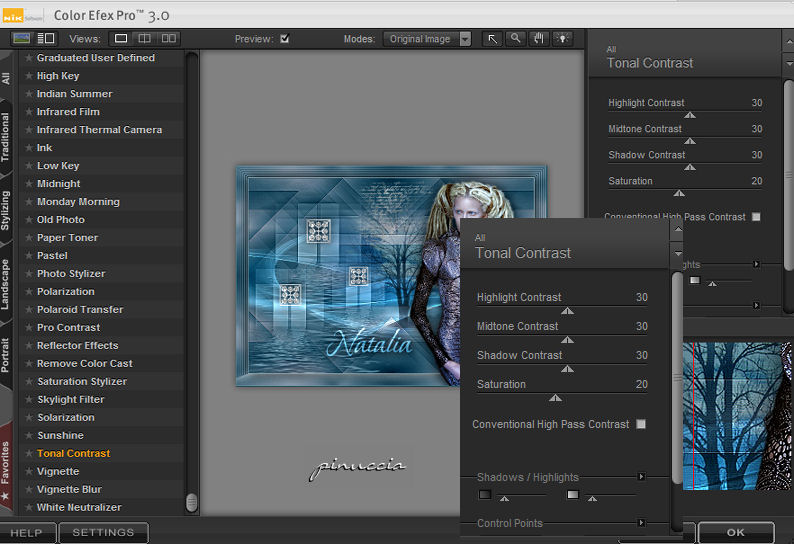Select Pro Contrast filter from list
The width and height of the screenshot is (794, 544).
[x=68, y=328]
